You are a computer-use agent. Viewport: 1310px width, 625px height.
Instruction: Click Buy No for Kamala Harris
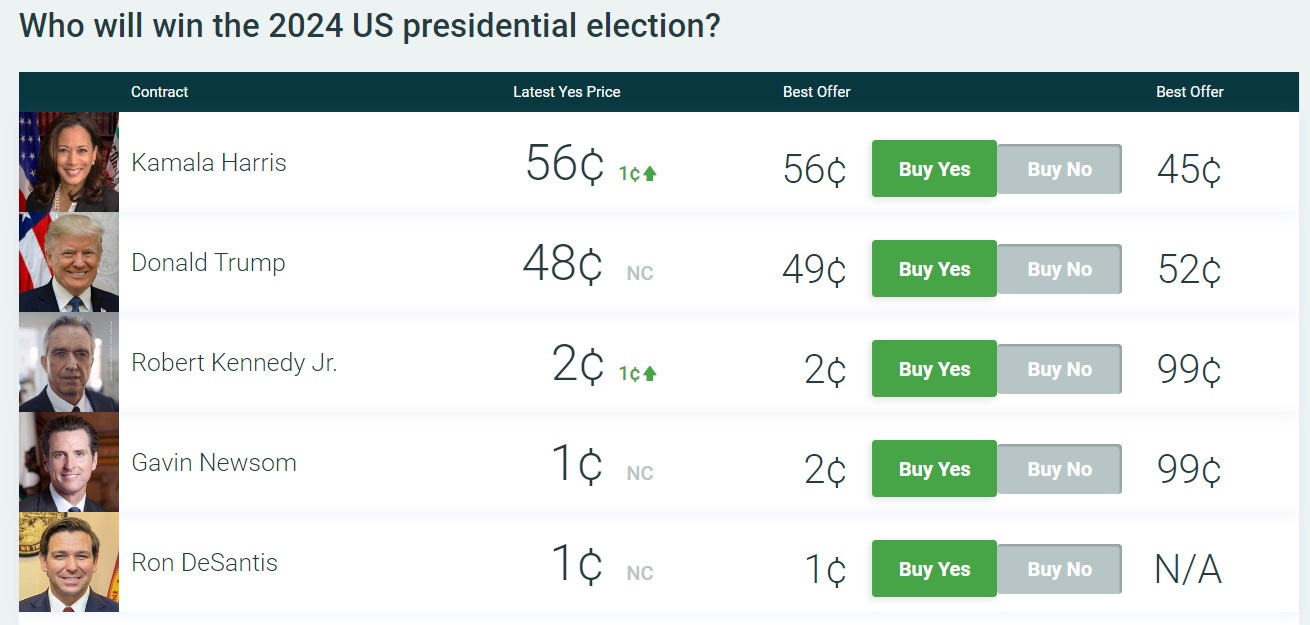coord(1059,169)
